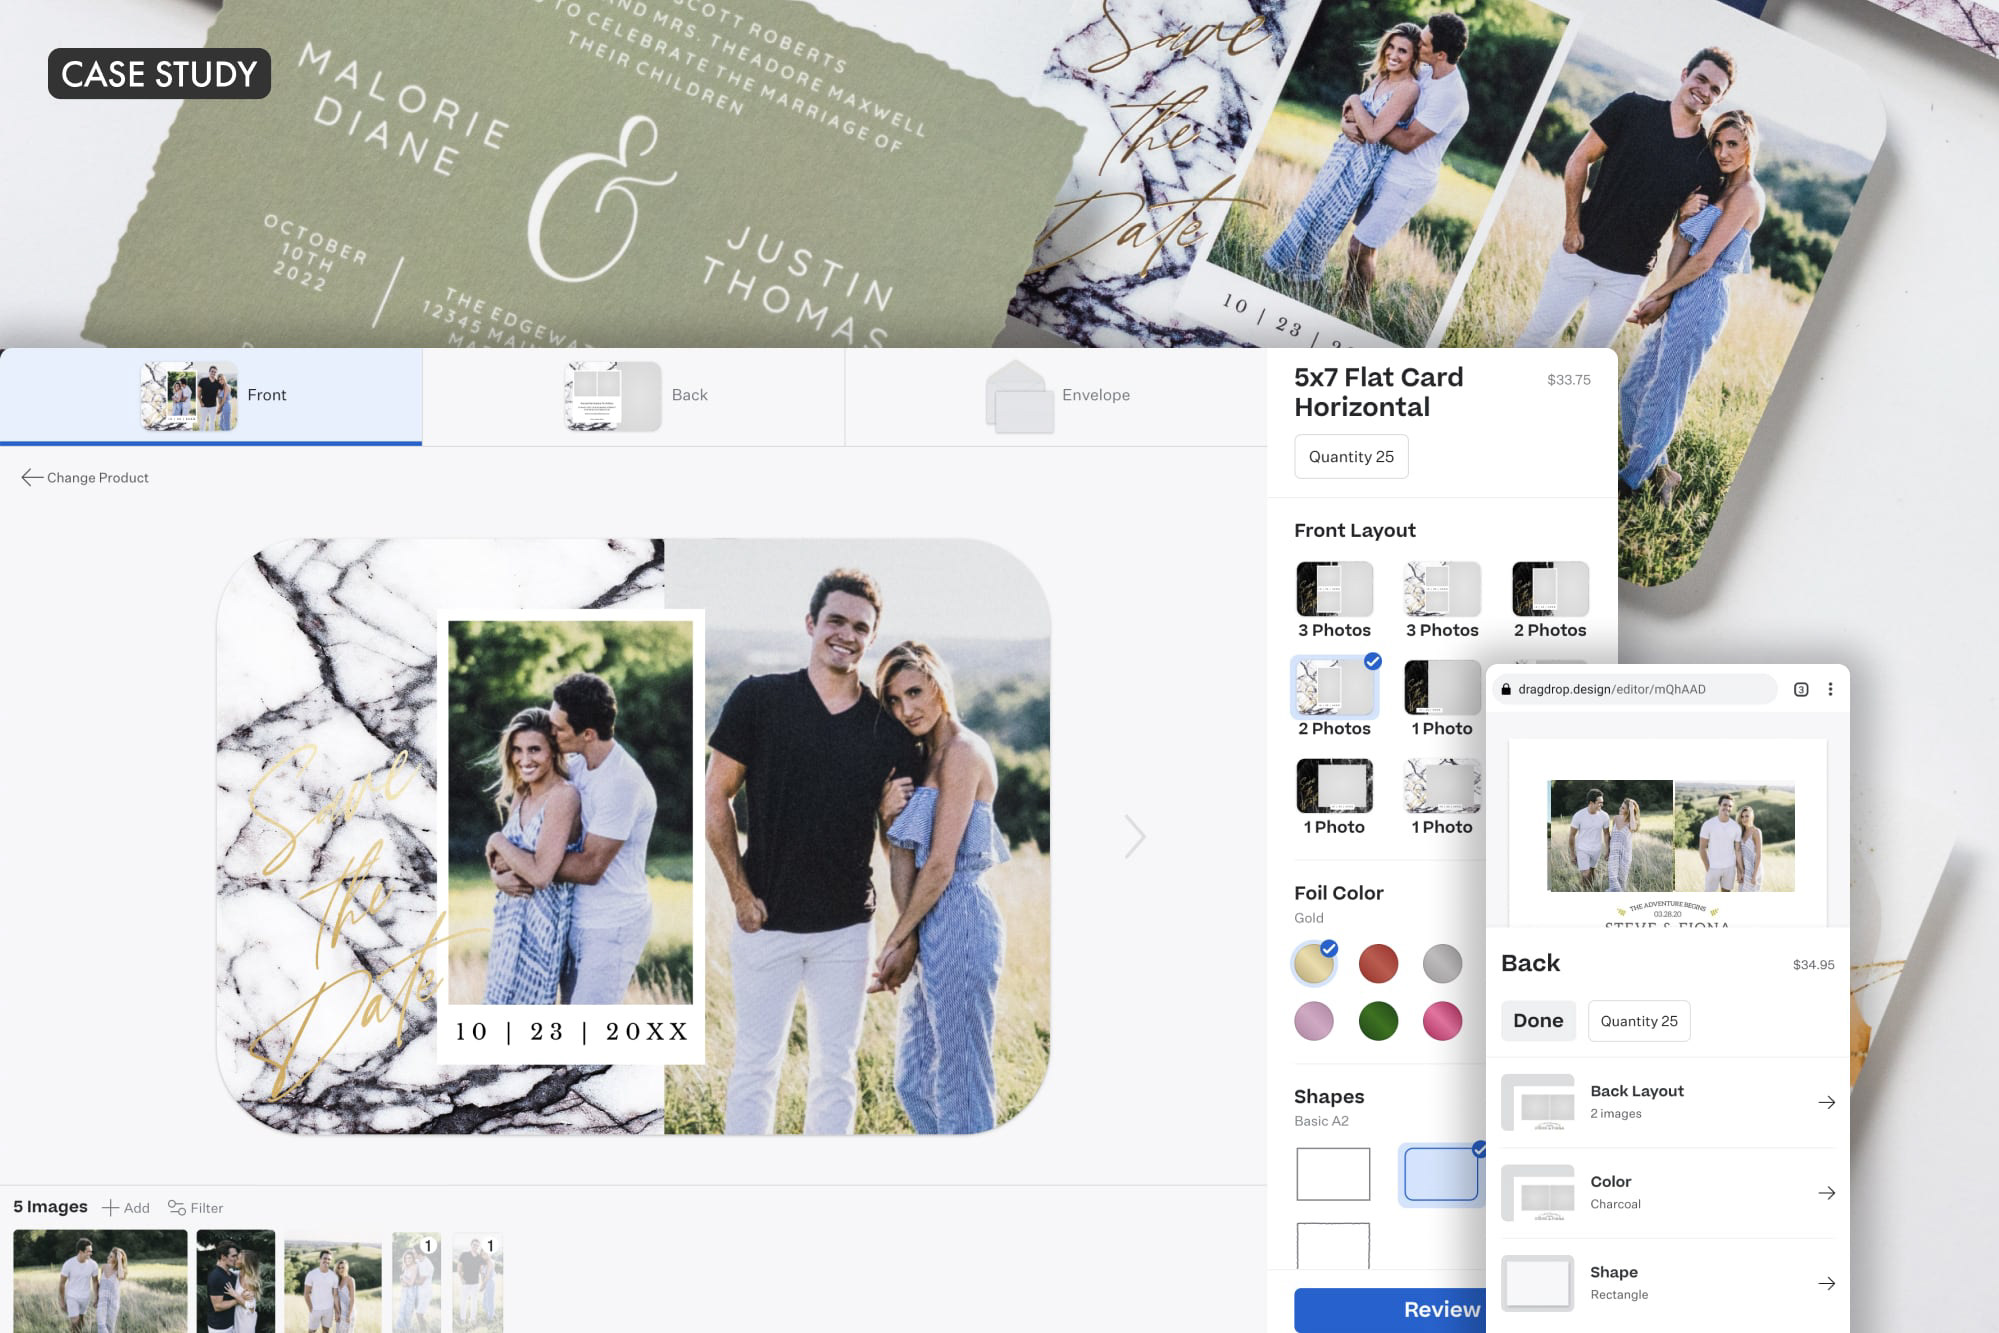The height and width of the screenshot is (1333, 1999).
Task: Click the left embracing photo on card
Action: pyautogui.click(x=570, y=812)
